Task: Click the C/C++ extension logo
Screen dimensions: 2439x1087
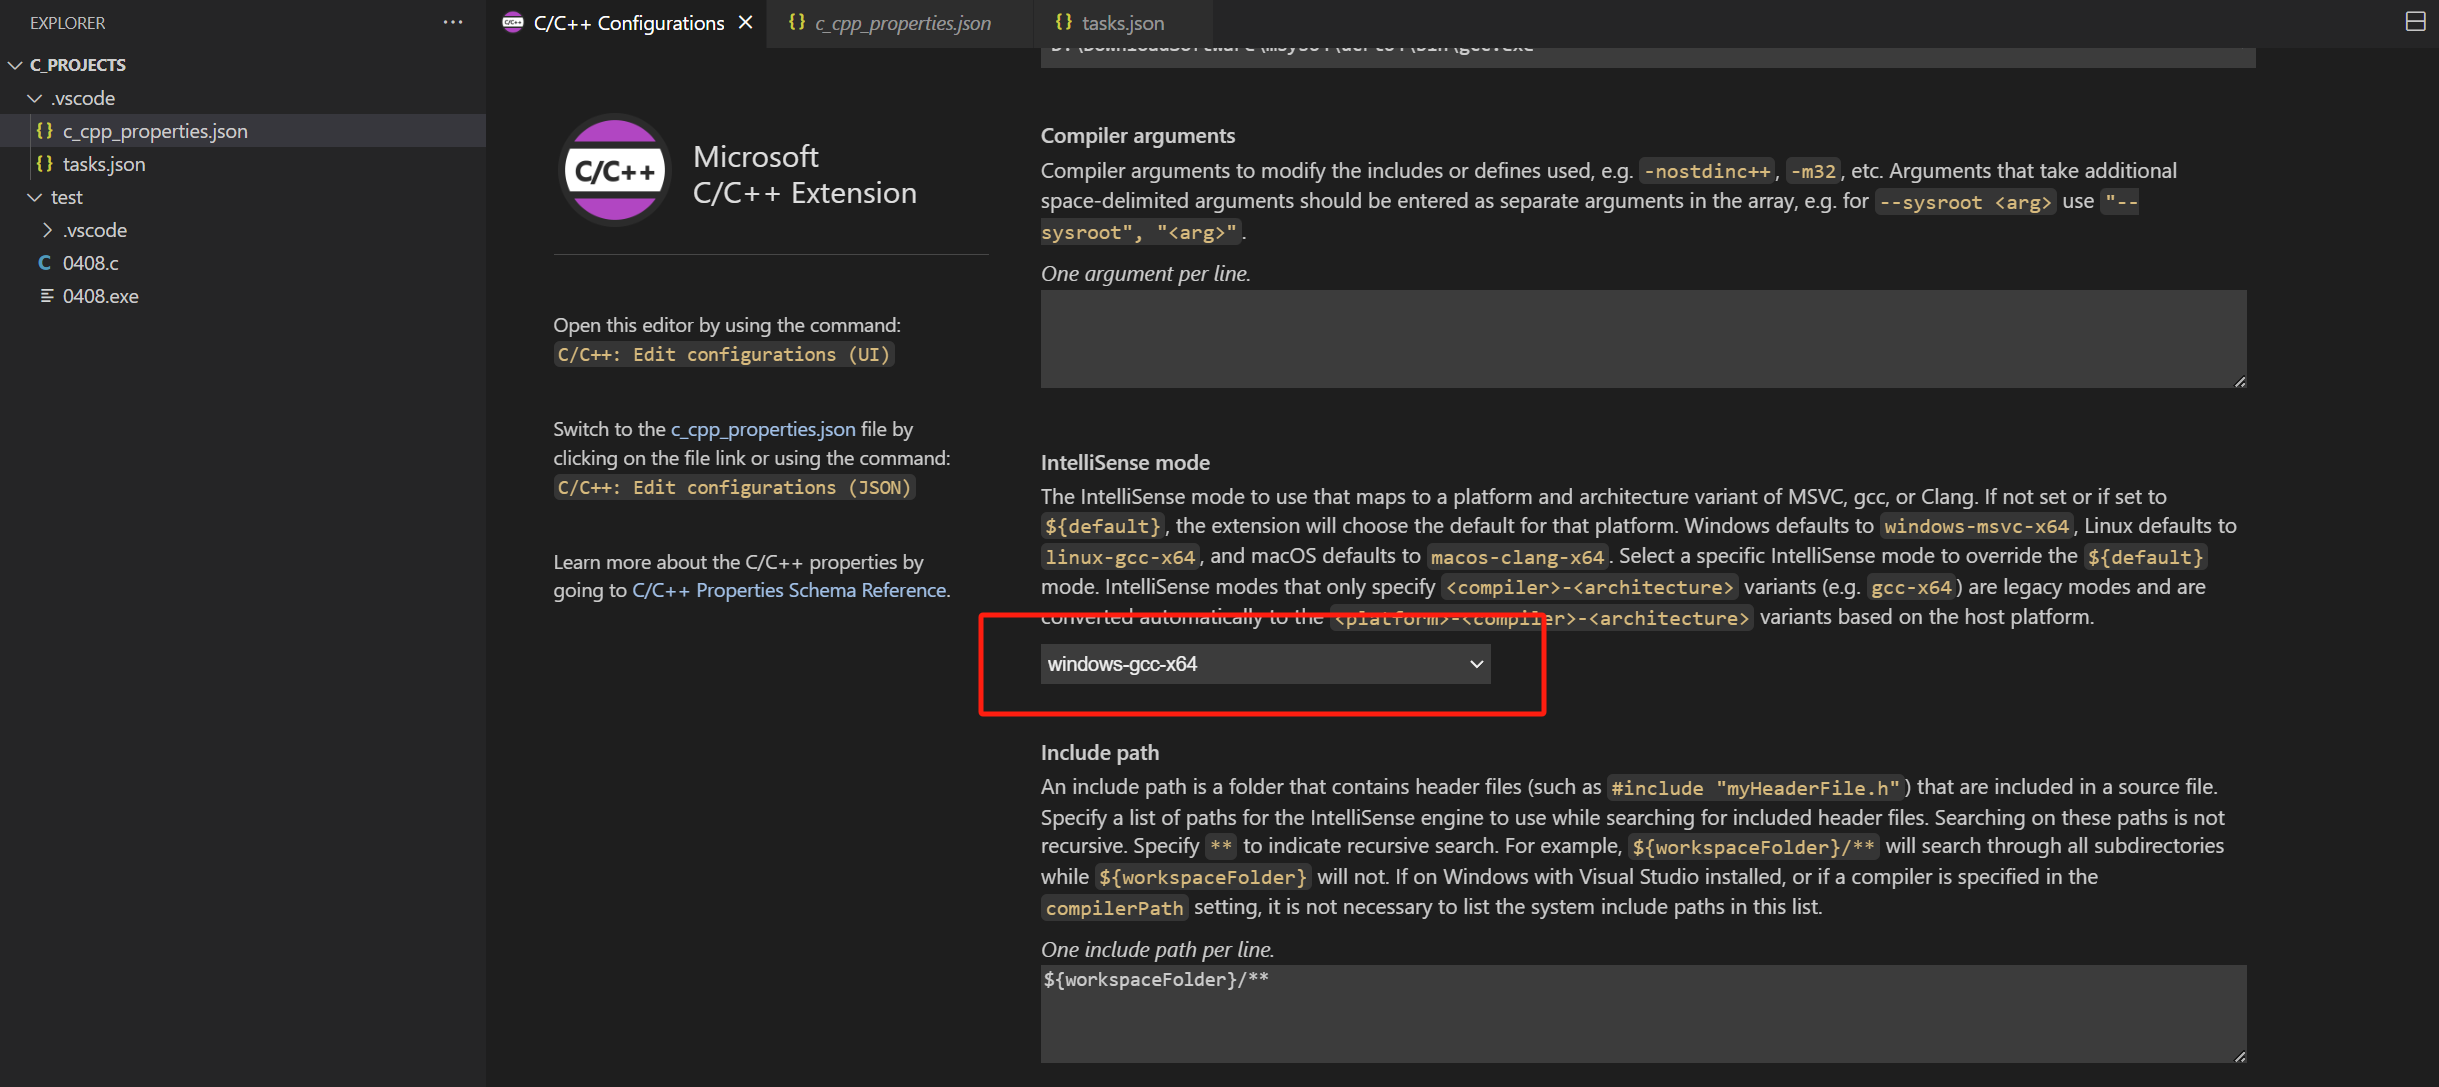Action: coord(613,170)
